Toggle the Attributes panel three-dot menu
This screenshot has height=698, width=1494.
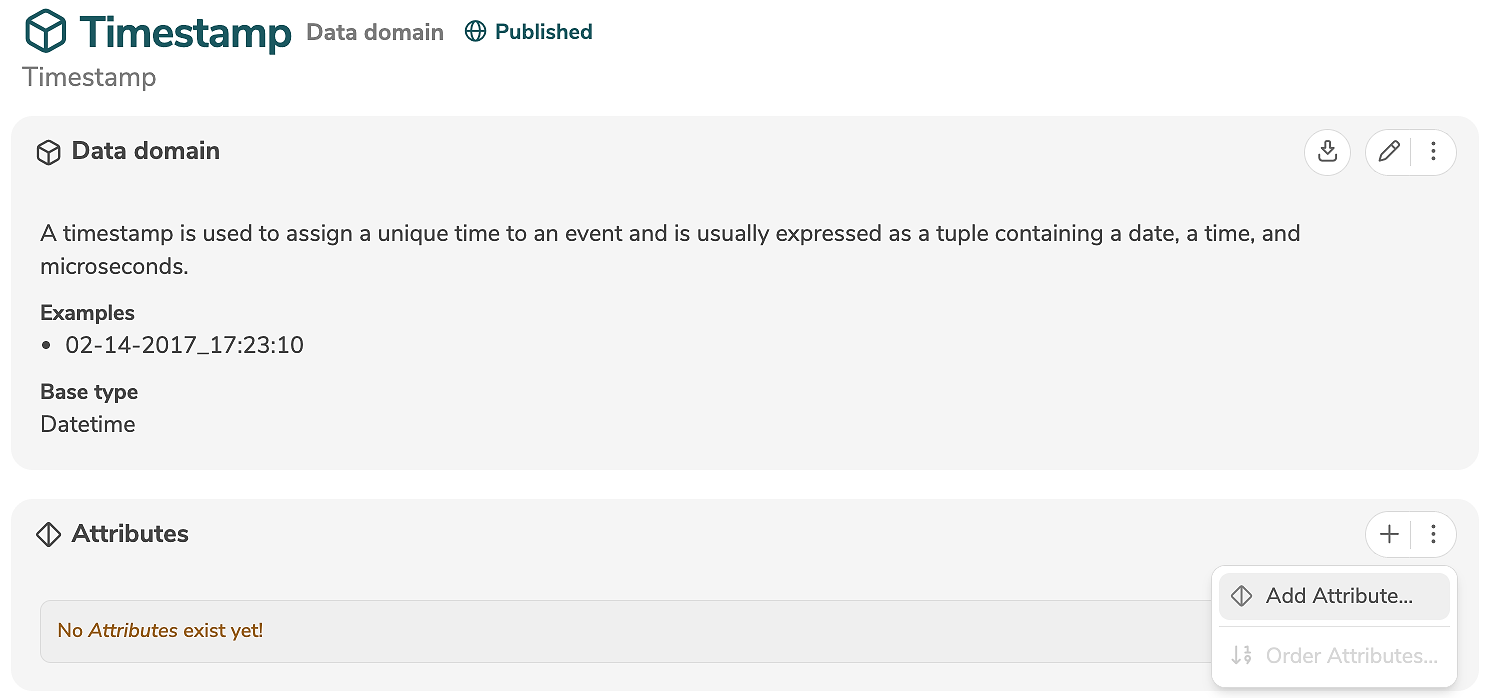1433,535
